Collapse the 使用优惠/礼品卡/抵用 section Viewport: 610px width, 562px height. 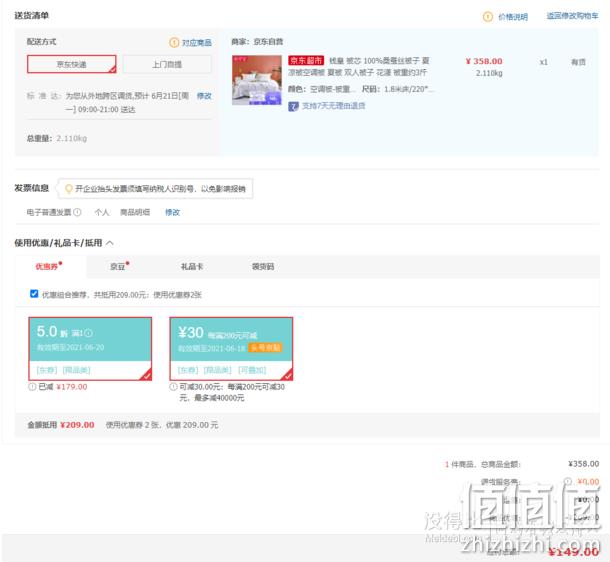(x=110, y=243)
